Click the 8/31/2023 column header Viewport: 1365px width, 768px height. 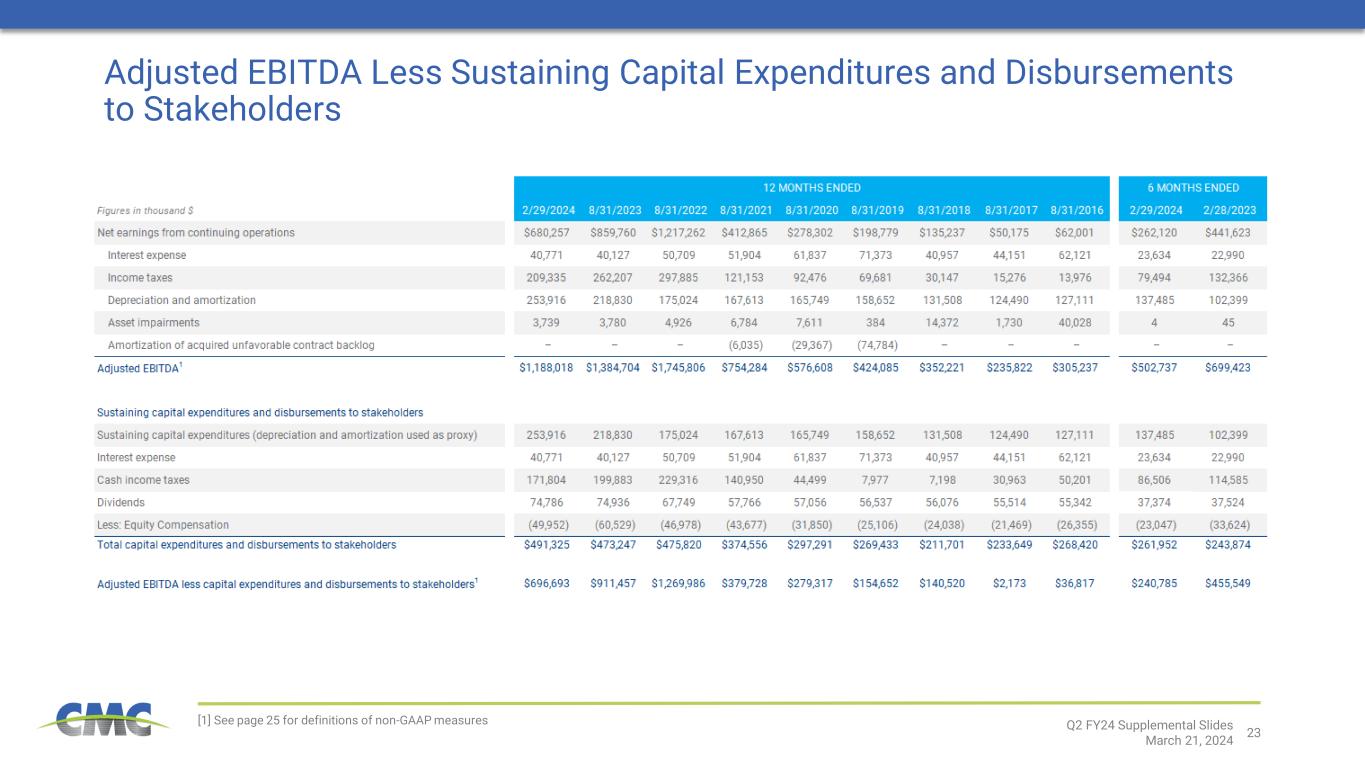(x=614, y=211)
